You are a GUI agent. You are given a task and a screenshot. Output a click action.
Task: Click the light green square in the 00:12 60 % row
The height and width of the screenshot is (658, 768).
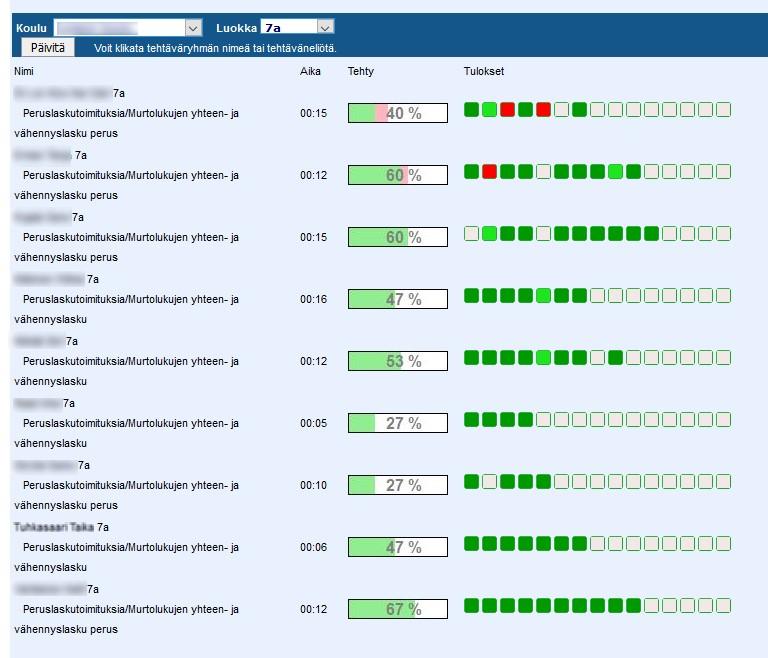pos(615,171)
